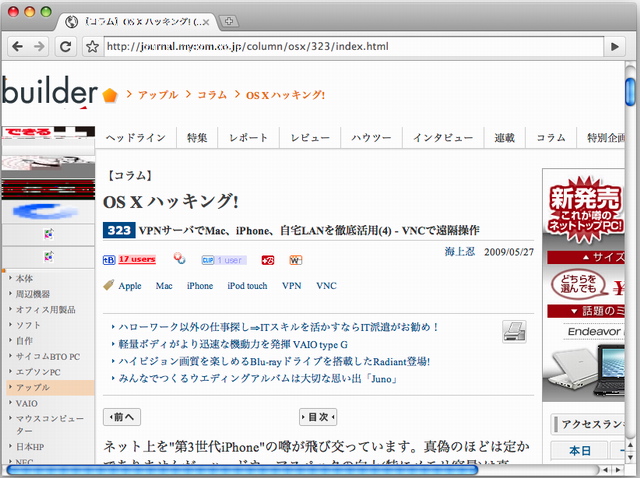
Task: Click the VNC tag link
Action: click(327, 286)
